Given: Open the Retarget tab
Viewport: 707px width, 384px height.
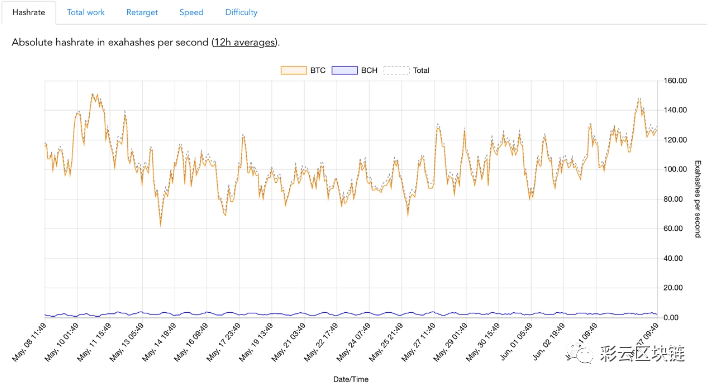Looking at the screenshot, I should [x=142, y=13].
